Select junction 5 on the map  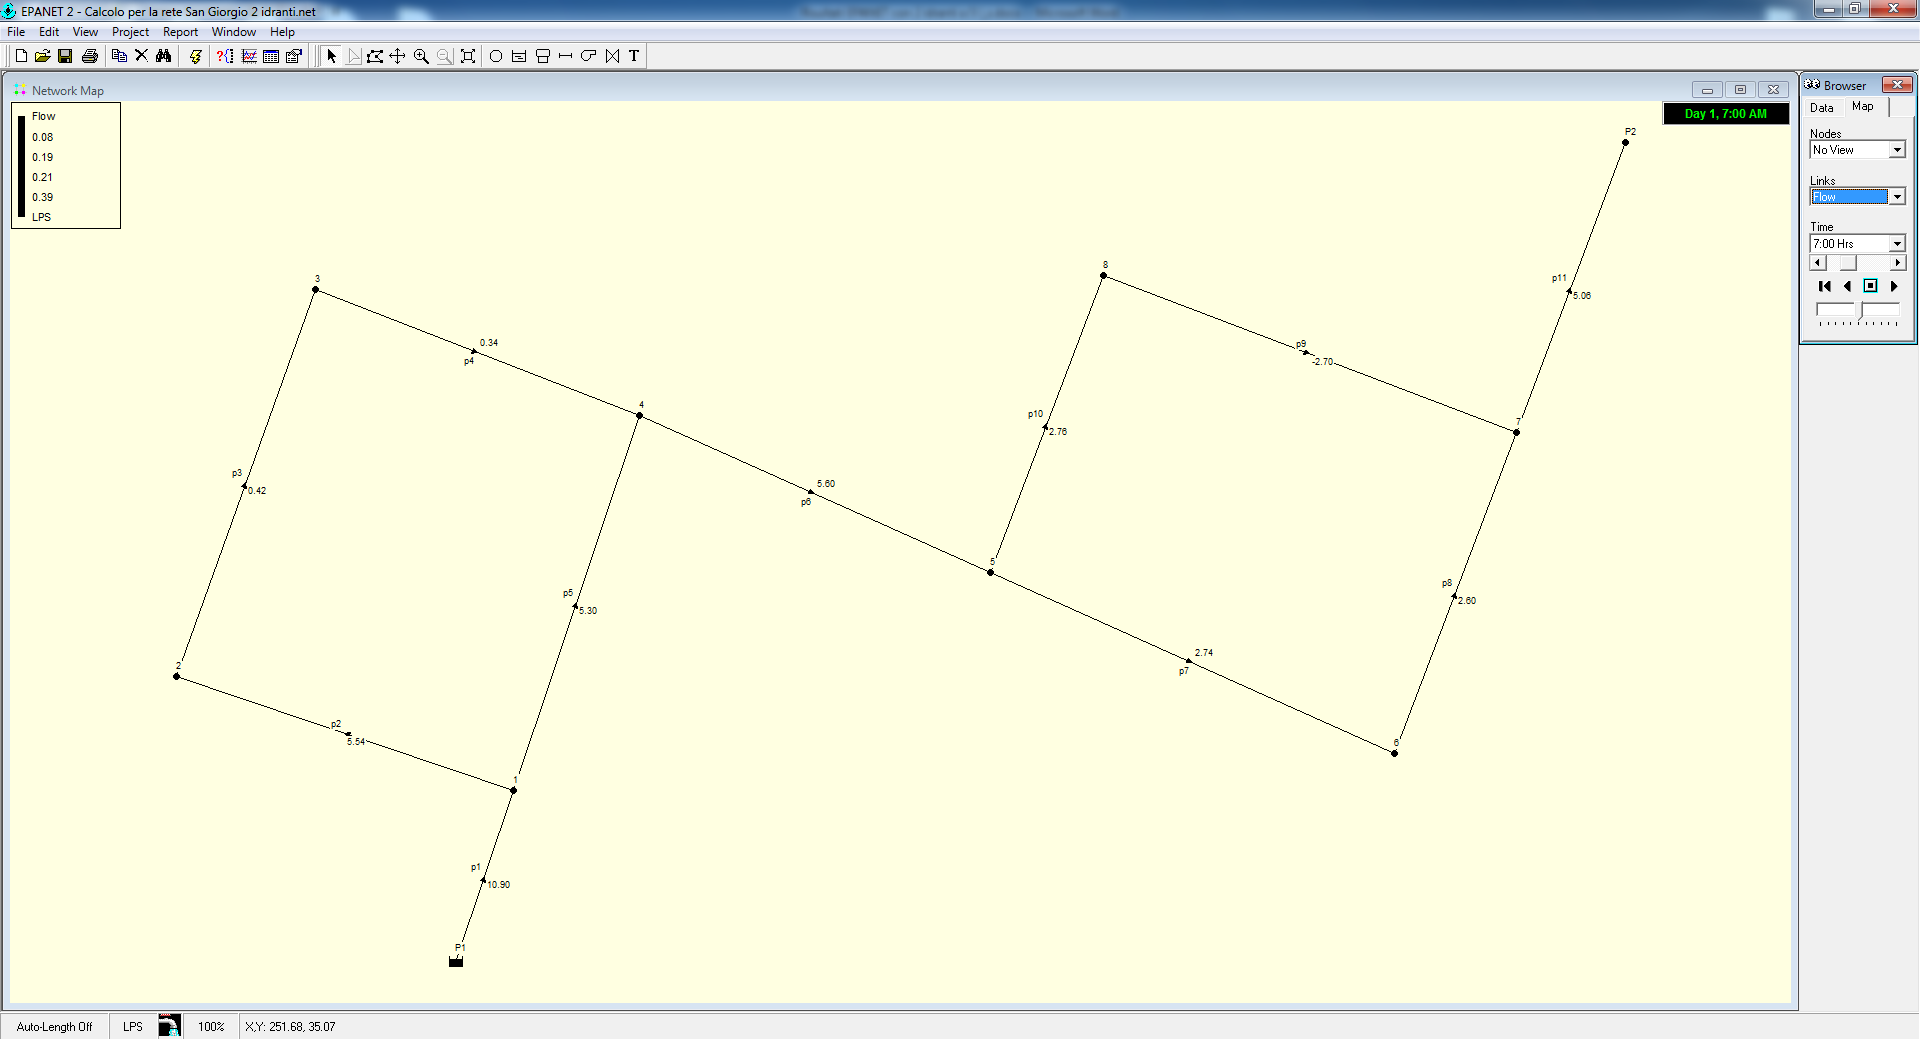[x=991, y=573]
